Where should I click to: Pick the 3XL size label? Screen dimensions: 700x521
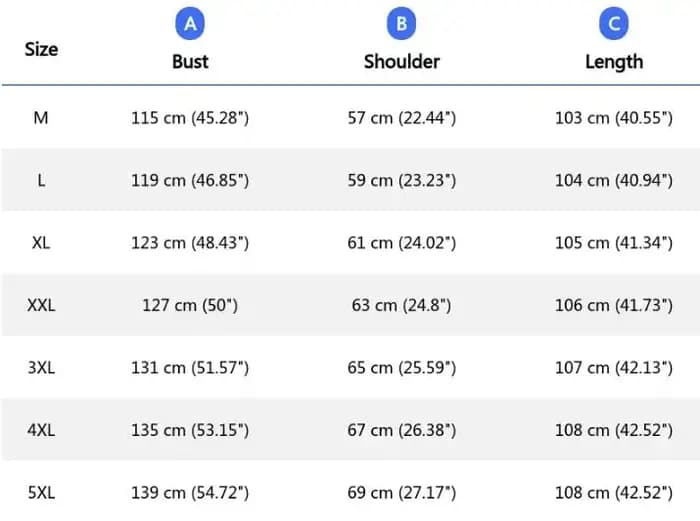click(x=41, y=368)
